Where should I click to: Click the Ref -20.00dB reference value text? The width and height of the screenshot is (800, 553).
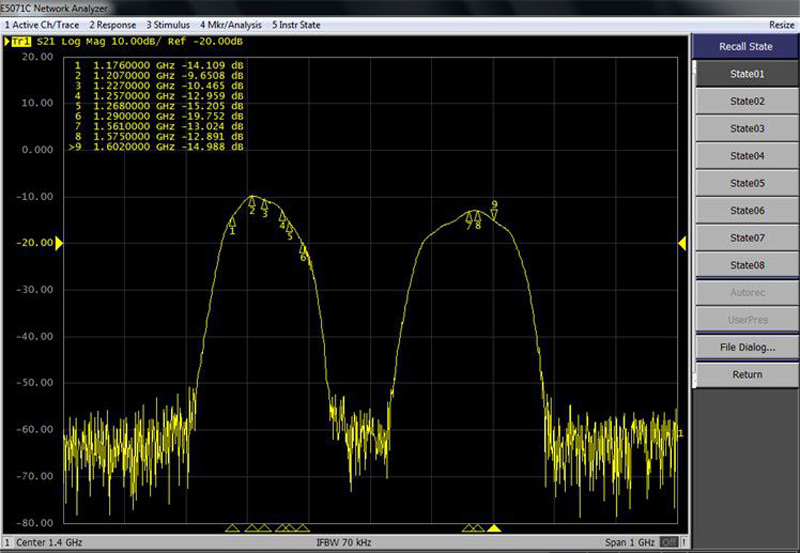205,41
